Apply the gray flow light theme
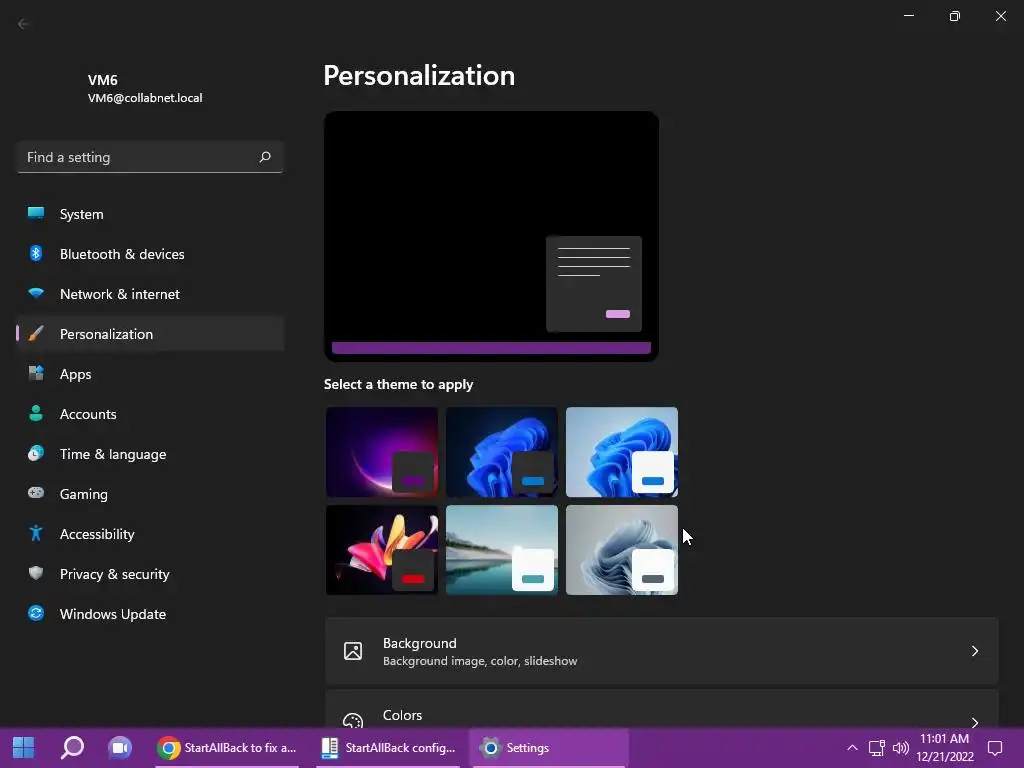 coord(622,550)
